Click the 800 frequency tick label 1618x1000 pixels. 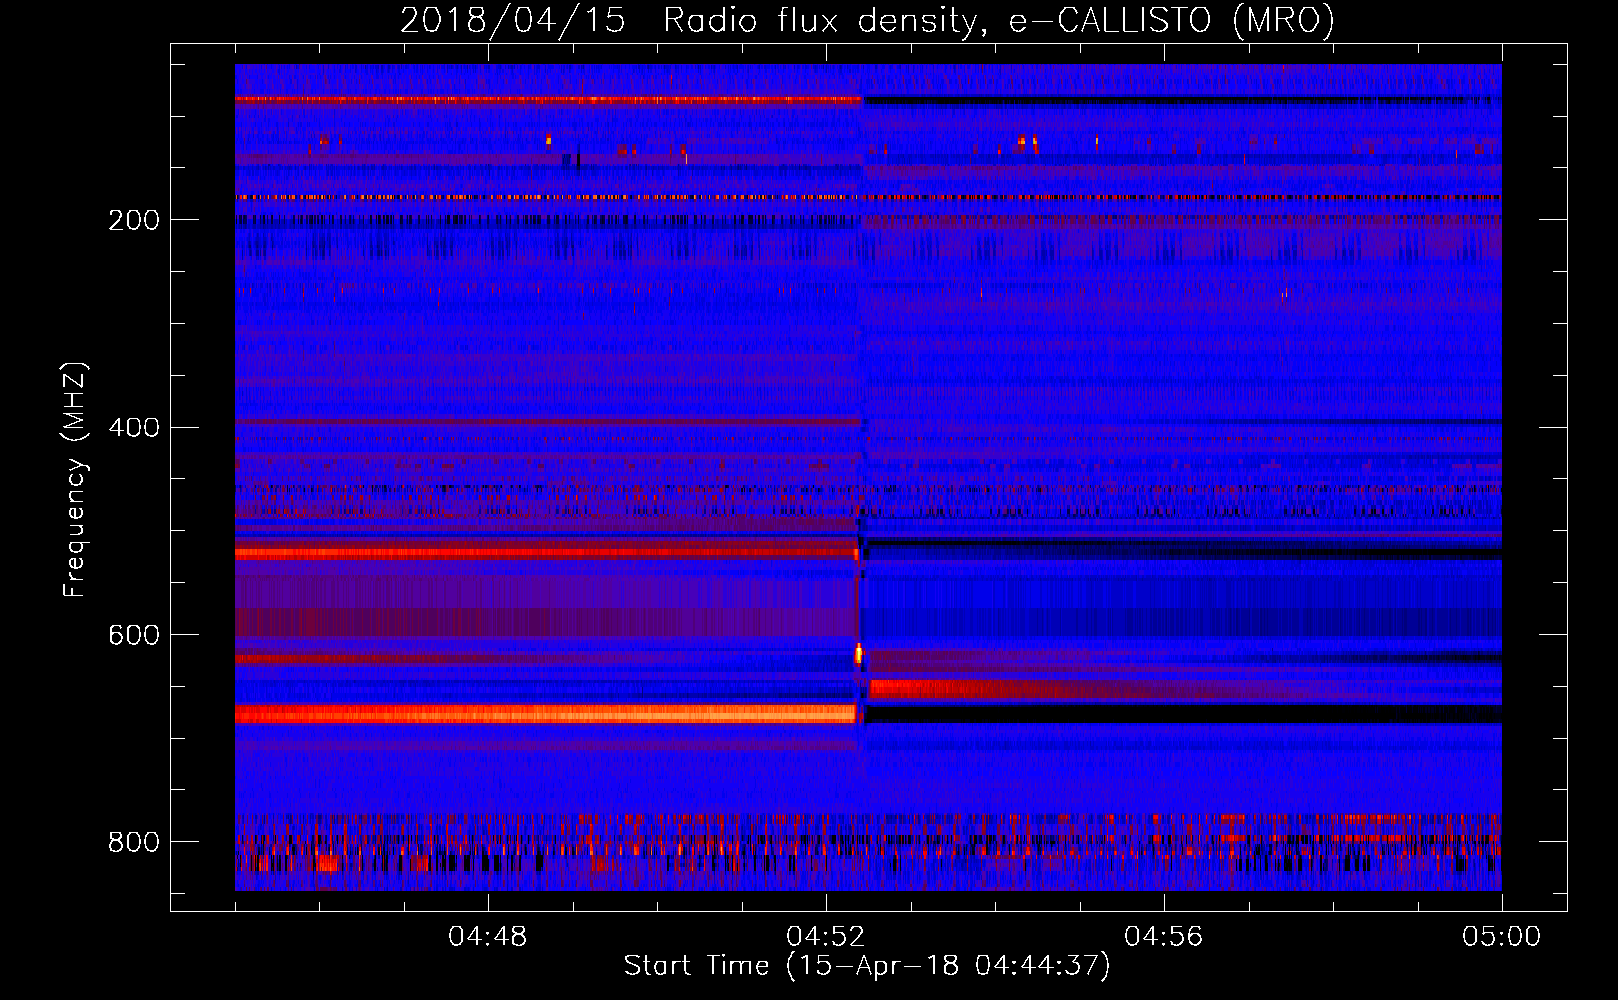[134, 842]
